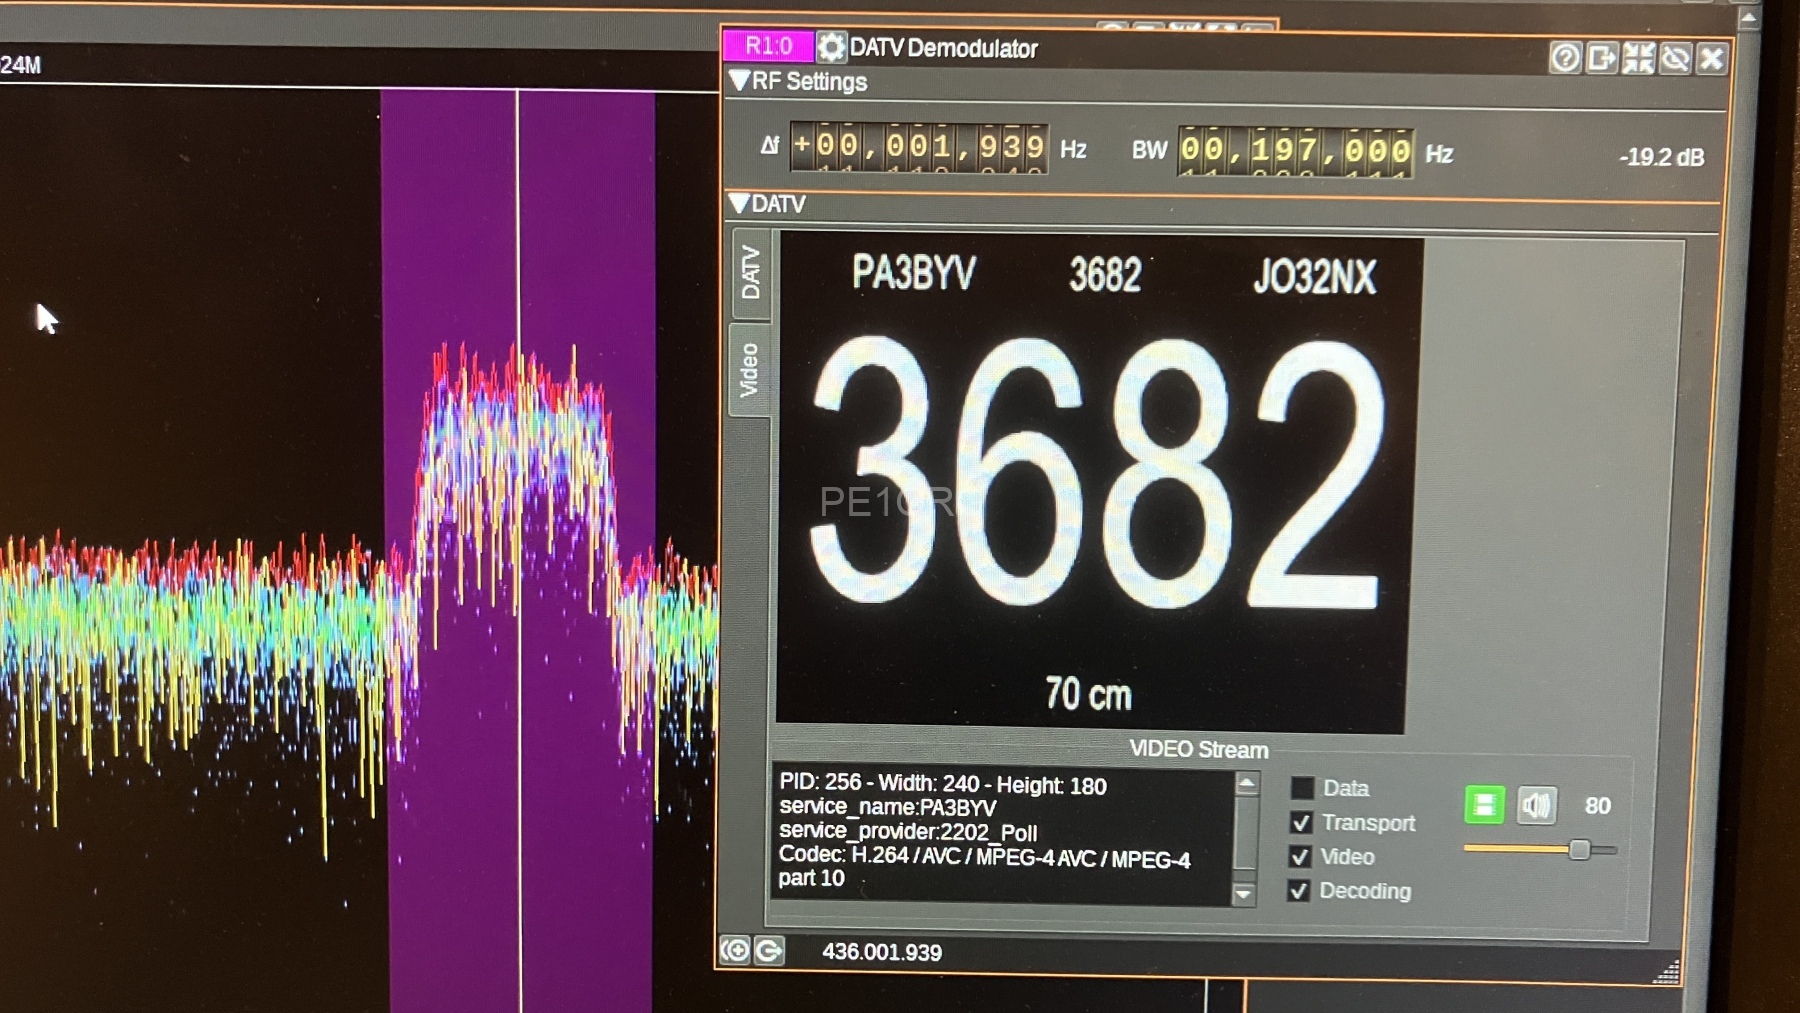This screenshot has width=1800, height=1013.
Task: Uncheck the Transport checkbox
Action: pyautogui.click(x=1301, y=823)
